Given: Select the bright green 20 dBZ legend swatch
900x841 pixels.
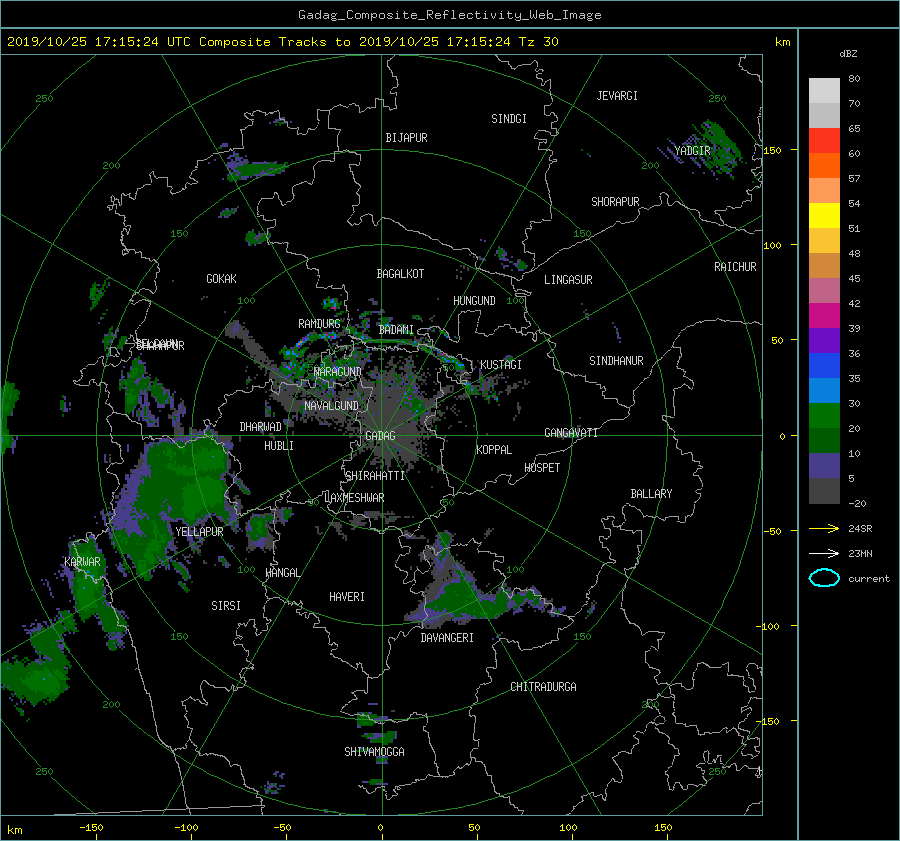Looking at the screenshot, I should [x=824, y=415].
